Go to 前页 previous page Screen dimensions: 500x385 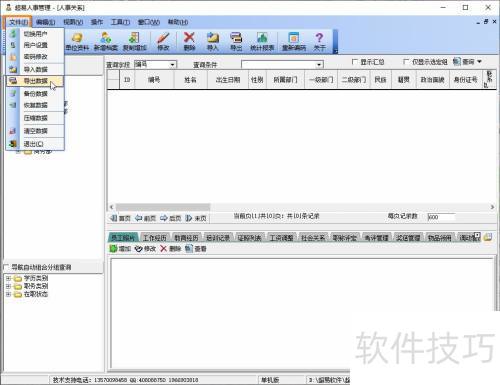[x=145, y=218]
